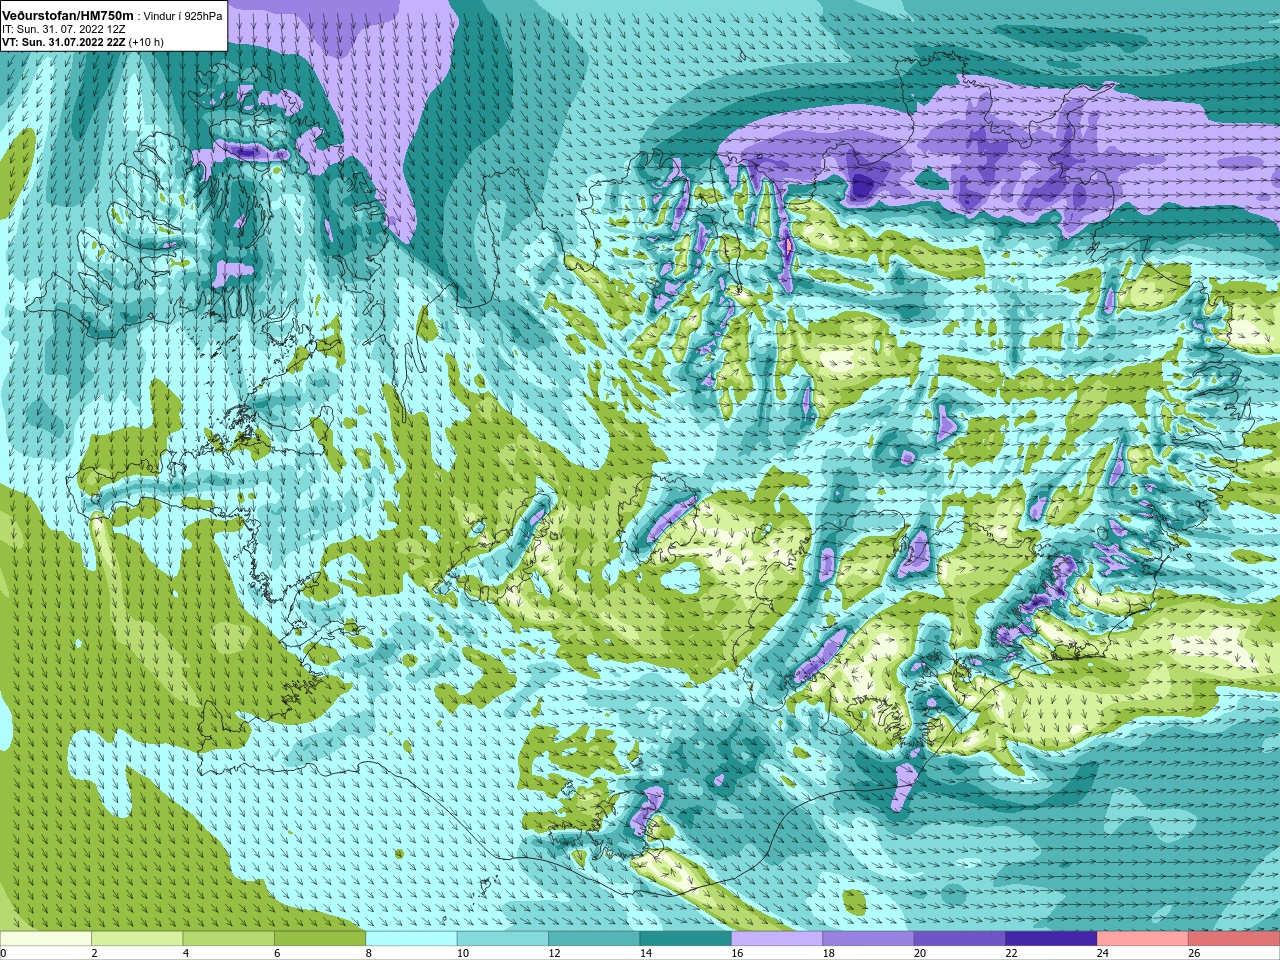The image size is (1280, 960).
Task: Click the 'Veðurstofan/HM750m' title text
Action: [67, 15]
